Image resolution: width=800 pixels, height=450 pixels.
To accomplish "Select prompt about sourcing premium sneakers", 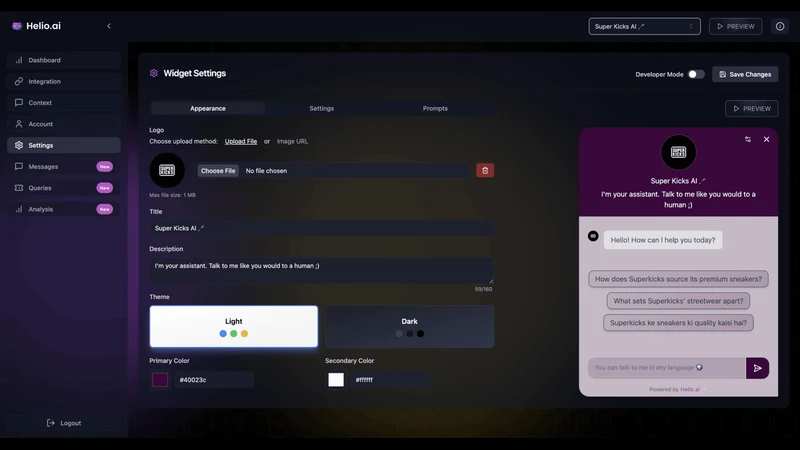I will [x=678, y=279].
